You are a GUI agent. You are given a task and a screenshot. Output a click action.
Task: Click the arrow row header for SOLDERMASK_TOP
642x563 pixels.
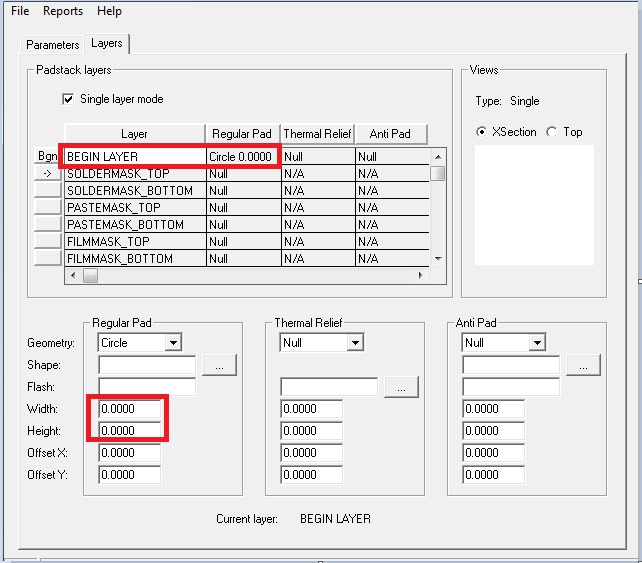coord(47,174)
